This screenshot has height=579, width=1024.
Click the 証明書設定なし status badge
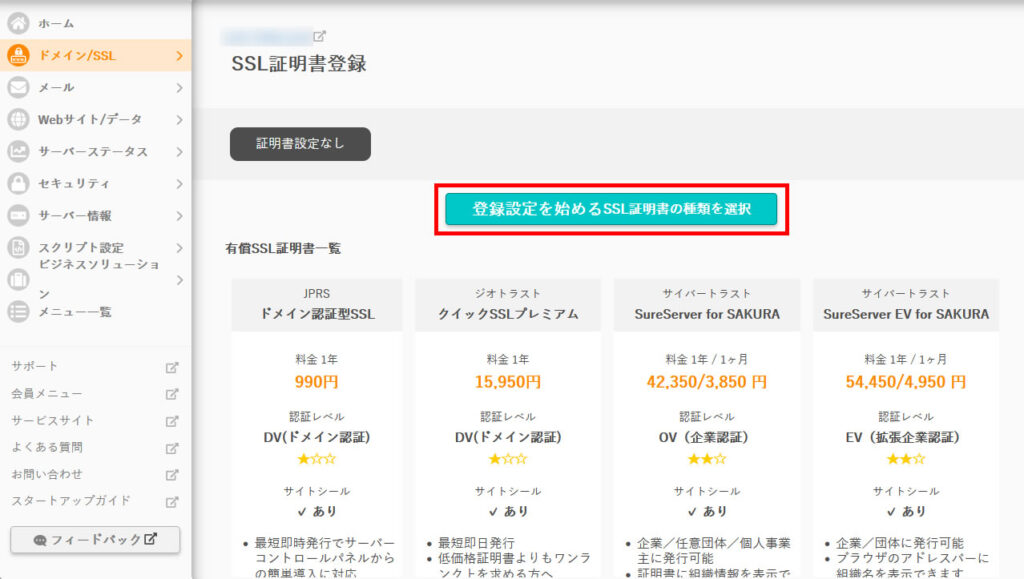click(299, 144)
